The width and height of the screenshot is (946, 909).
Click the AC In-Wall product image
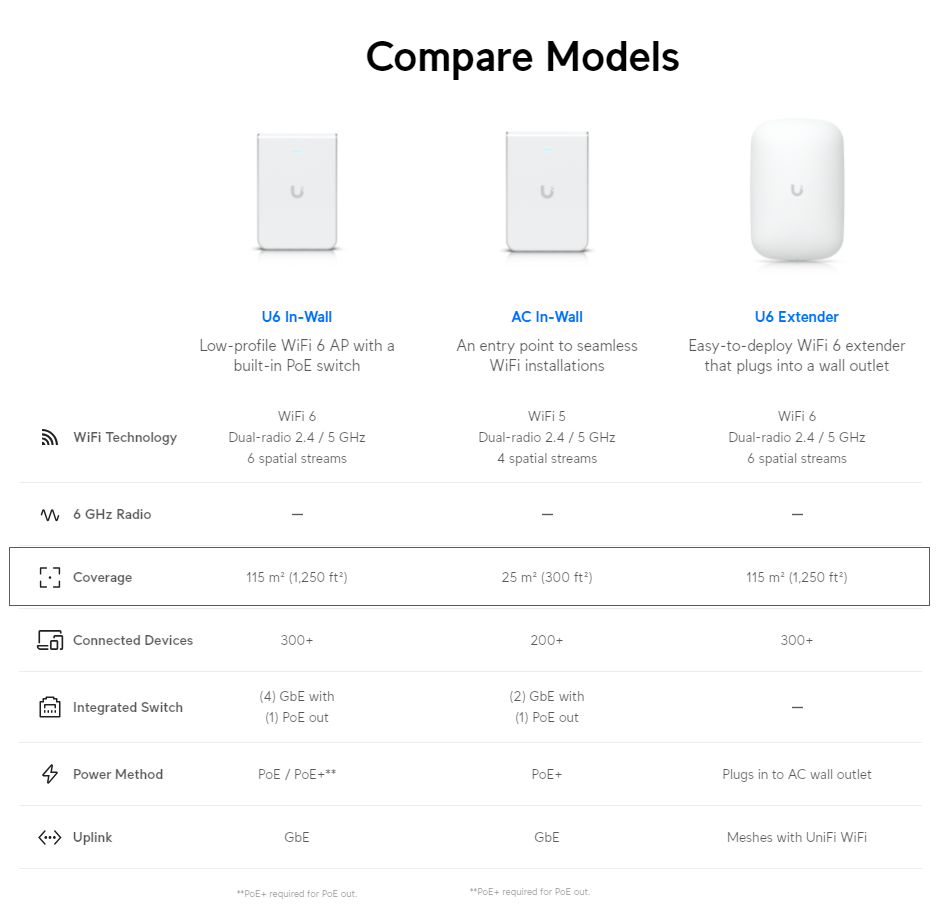coord(547,192)
